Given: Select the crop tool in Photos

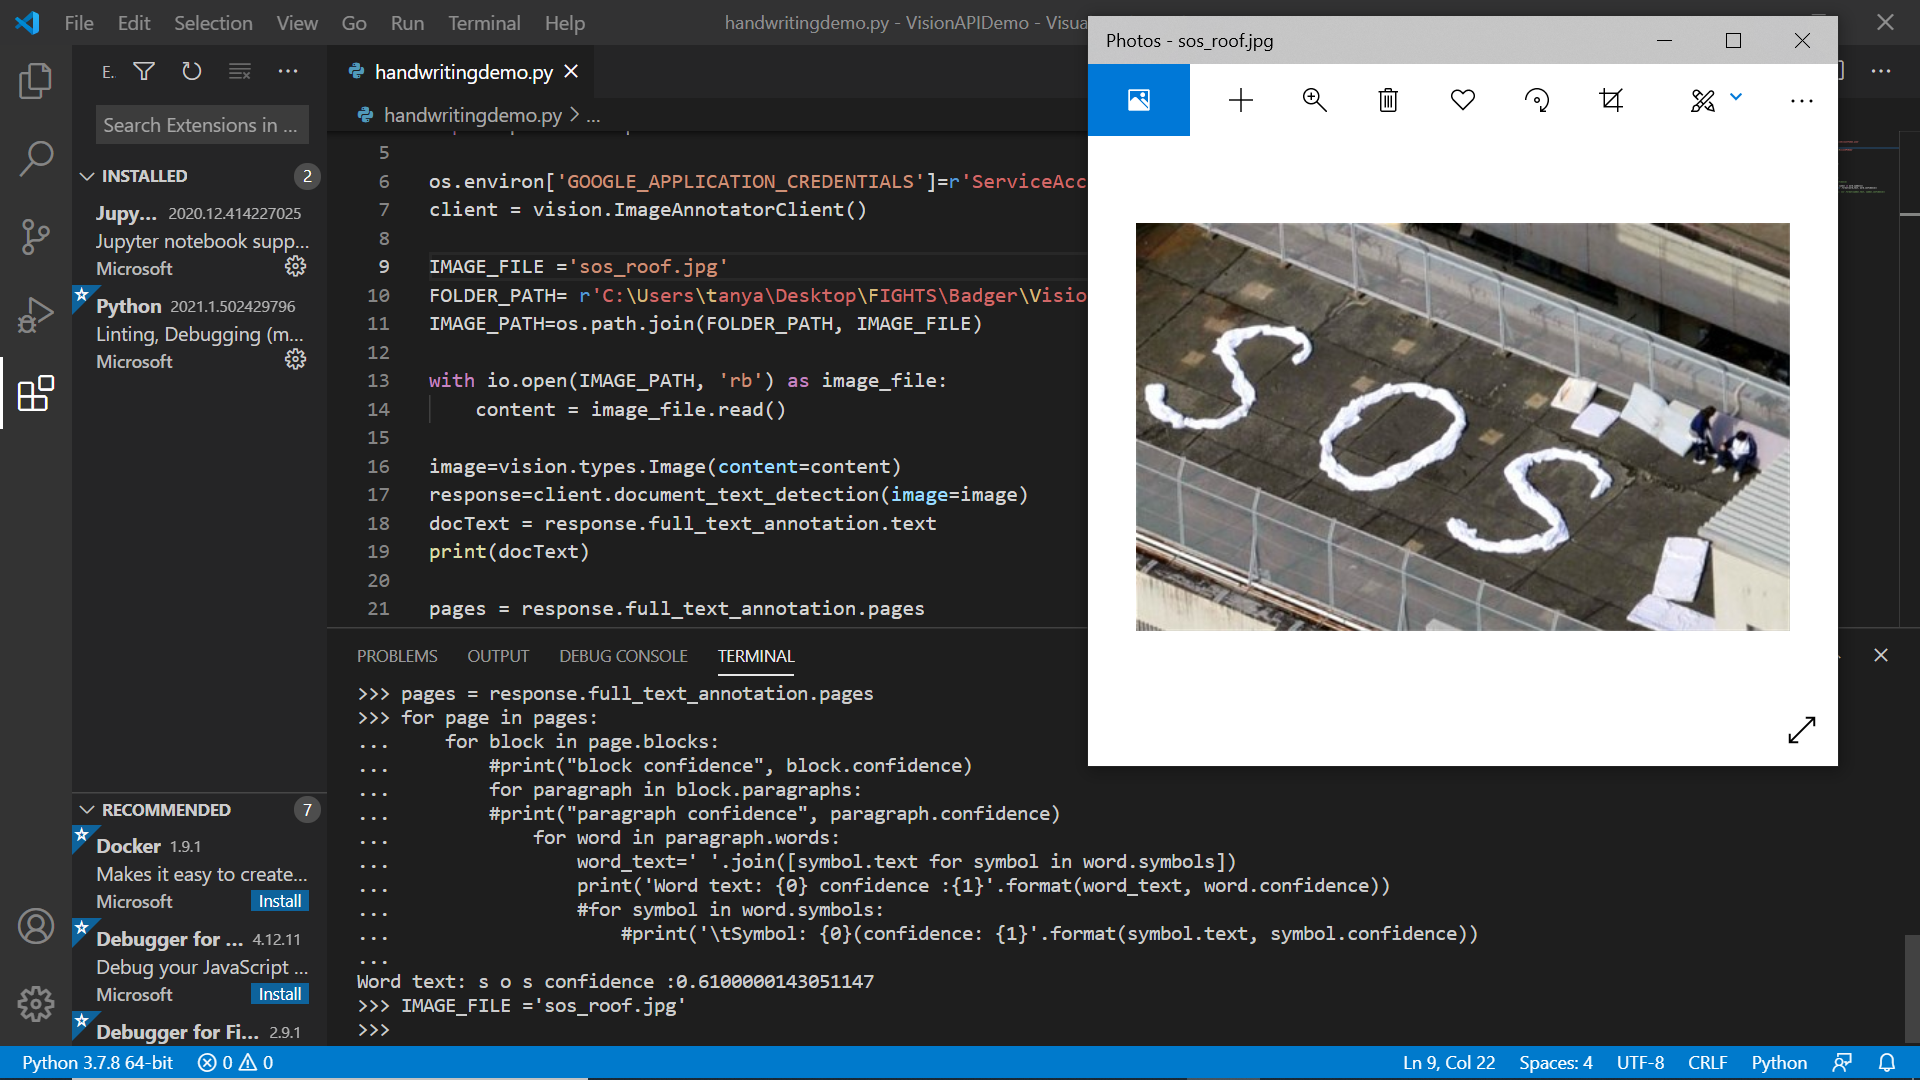Looking at the screenshot, I should click(x=1611, y=100).
